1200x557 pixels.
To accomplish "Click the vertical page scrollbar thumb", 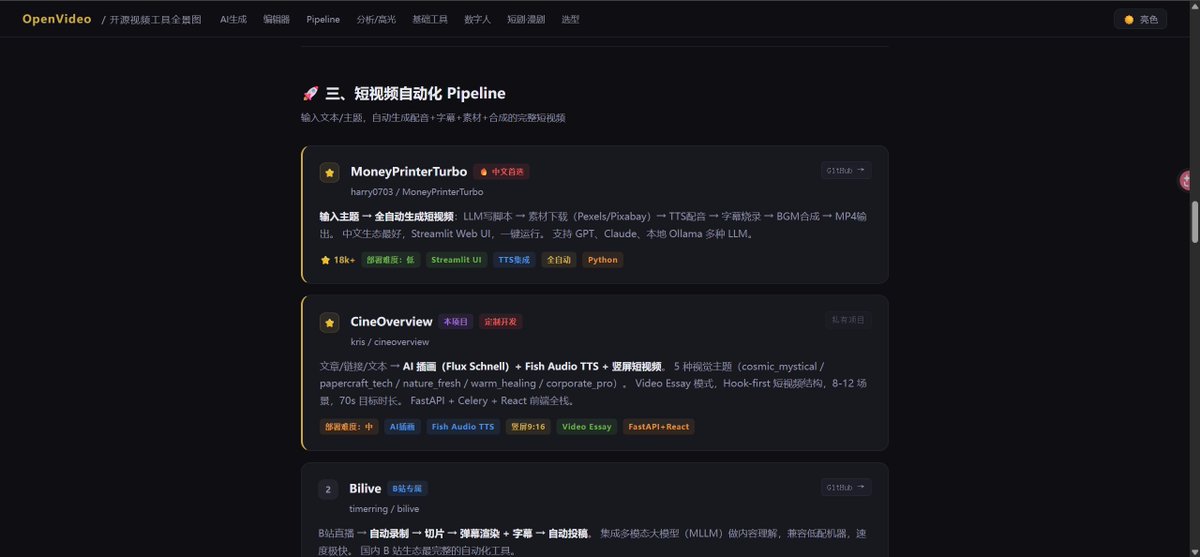I will [1193, 222].
